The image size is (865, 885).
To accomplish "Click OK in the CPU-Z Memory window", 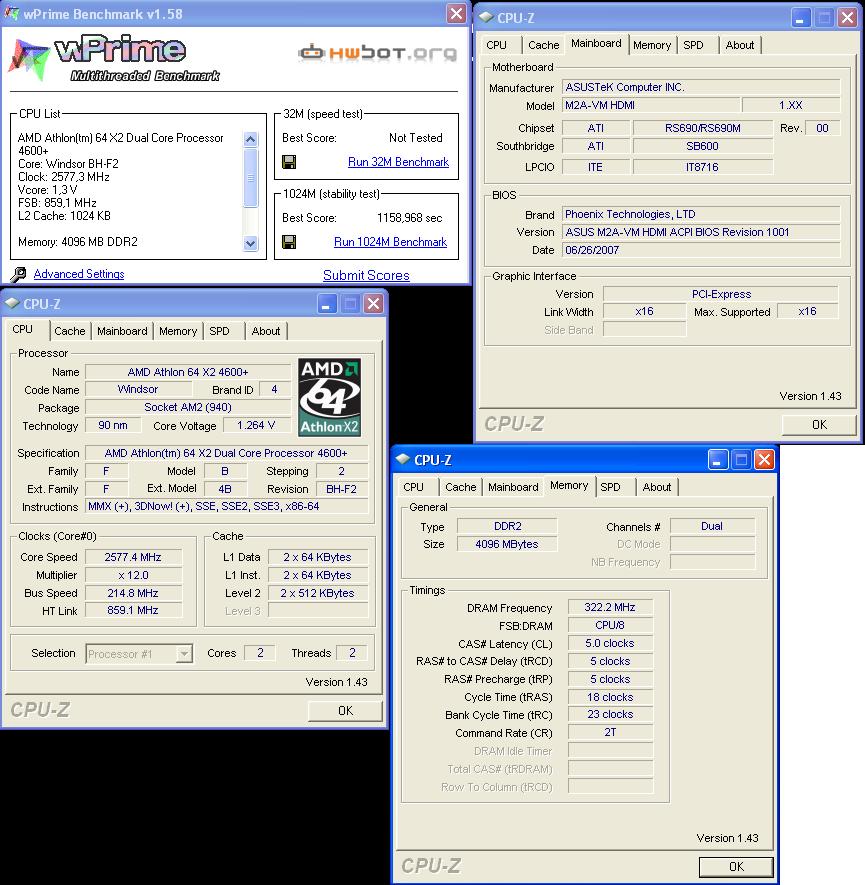I will coord(736,866).
